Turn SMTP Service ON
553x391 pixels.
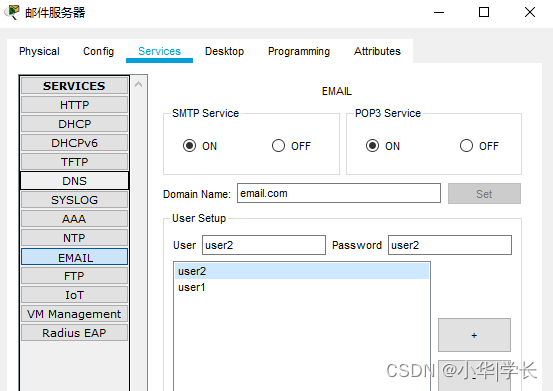[189, 146]
